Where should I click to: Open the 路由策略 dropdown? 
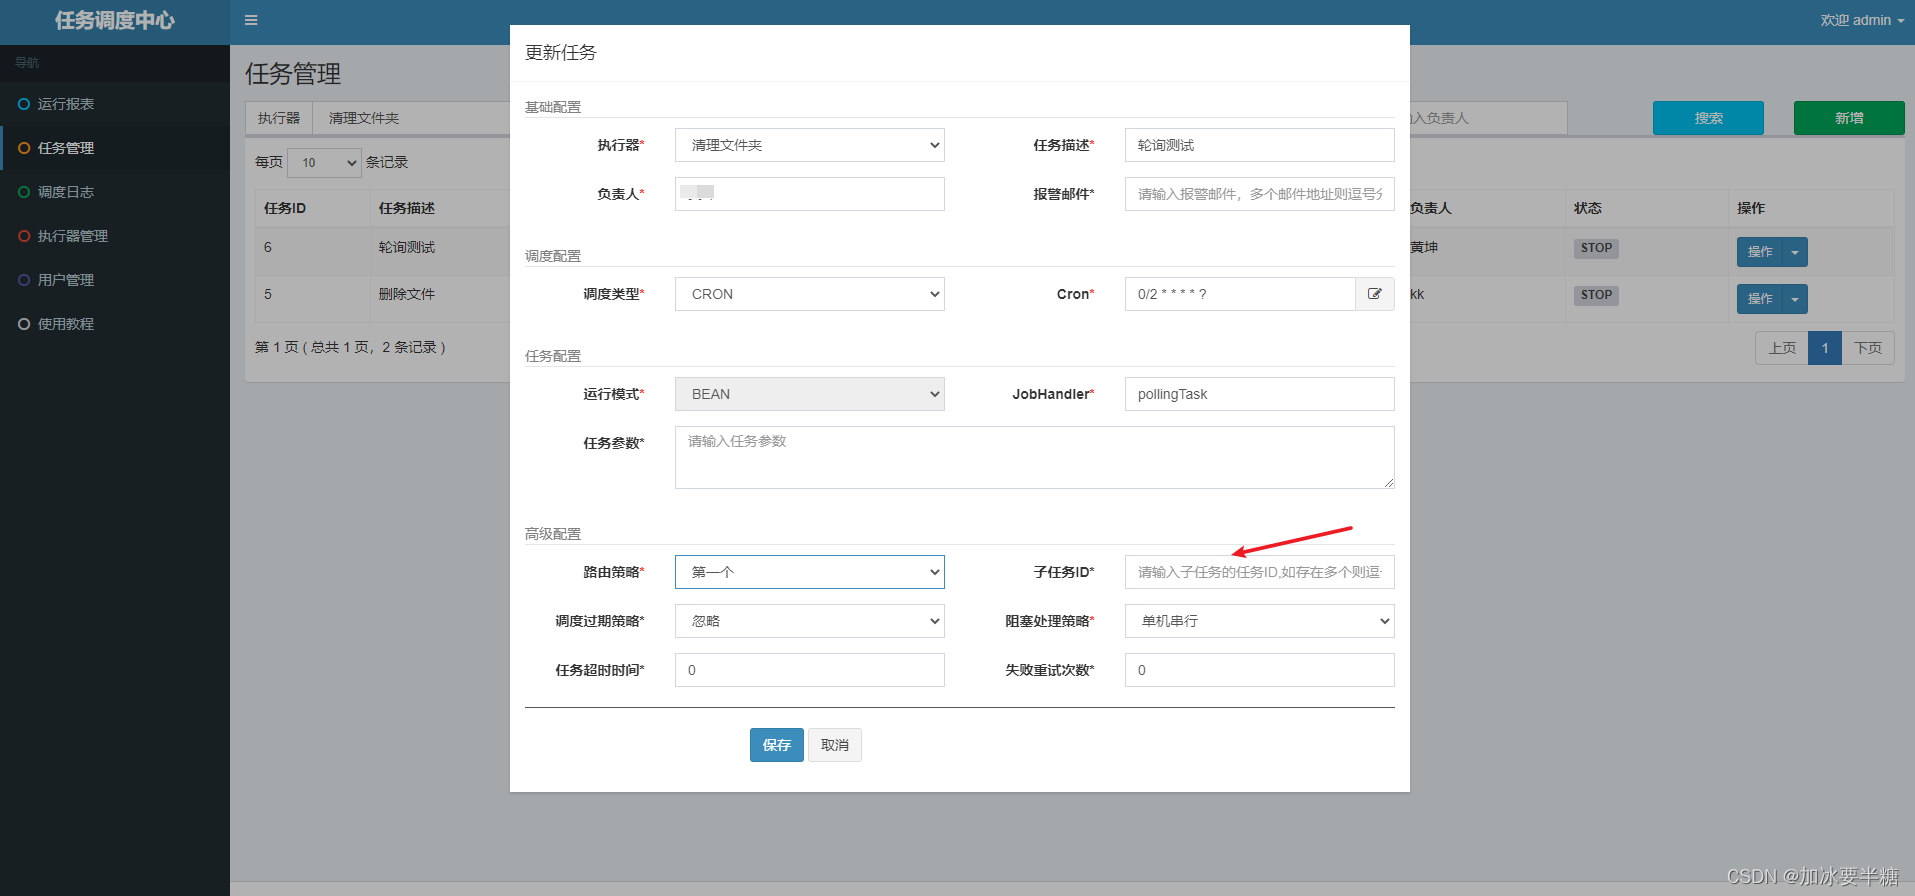(x=810, y=572)
